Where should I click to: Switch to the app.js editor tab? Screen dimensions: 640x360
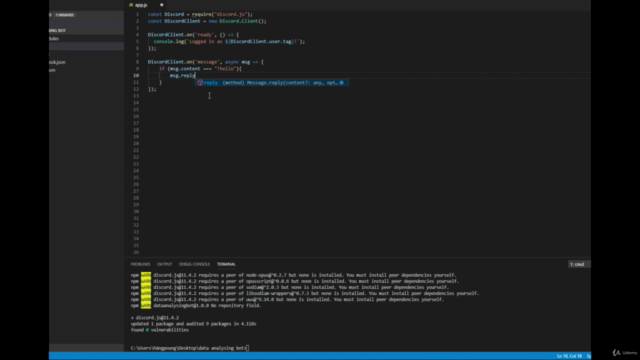[x=141, y=5]
